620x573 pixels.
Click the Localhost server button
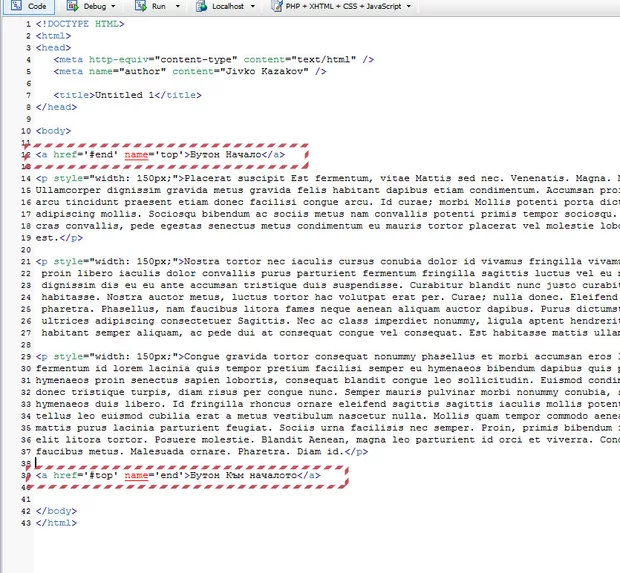[x=221, y=6]
